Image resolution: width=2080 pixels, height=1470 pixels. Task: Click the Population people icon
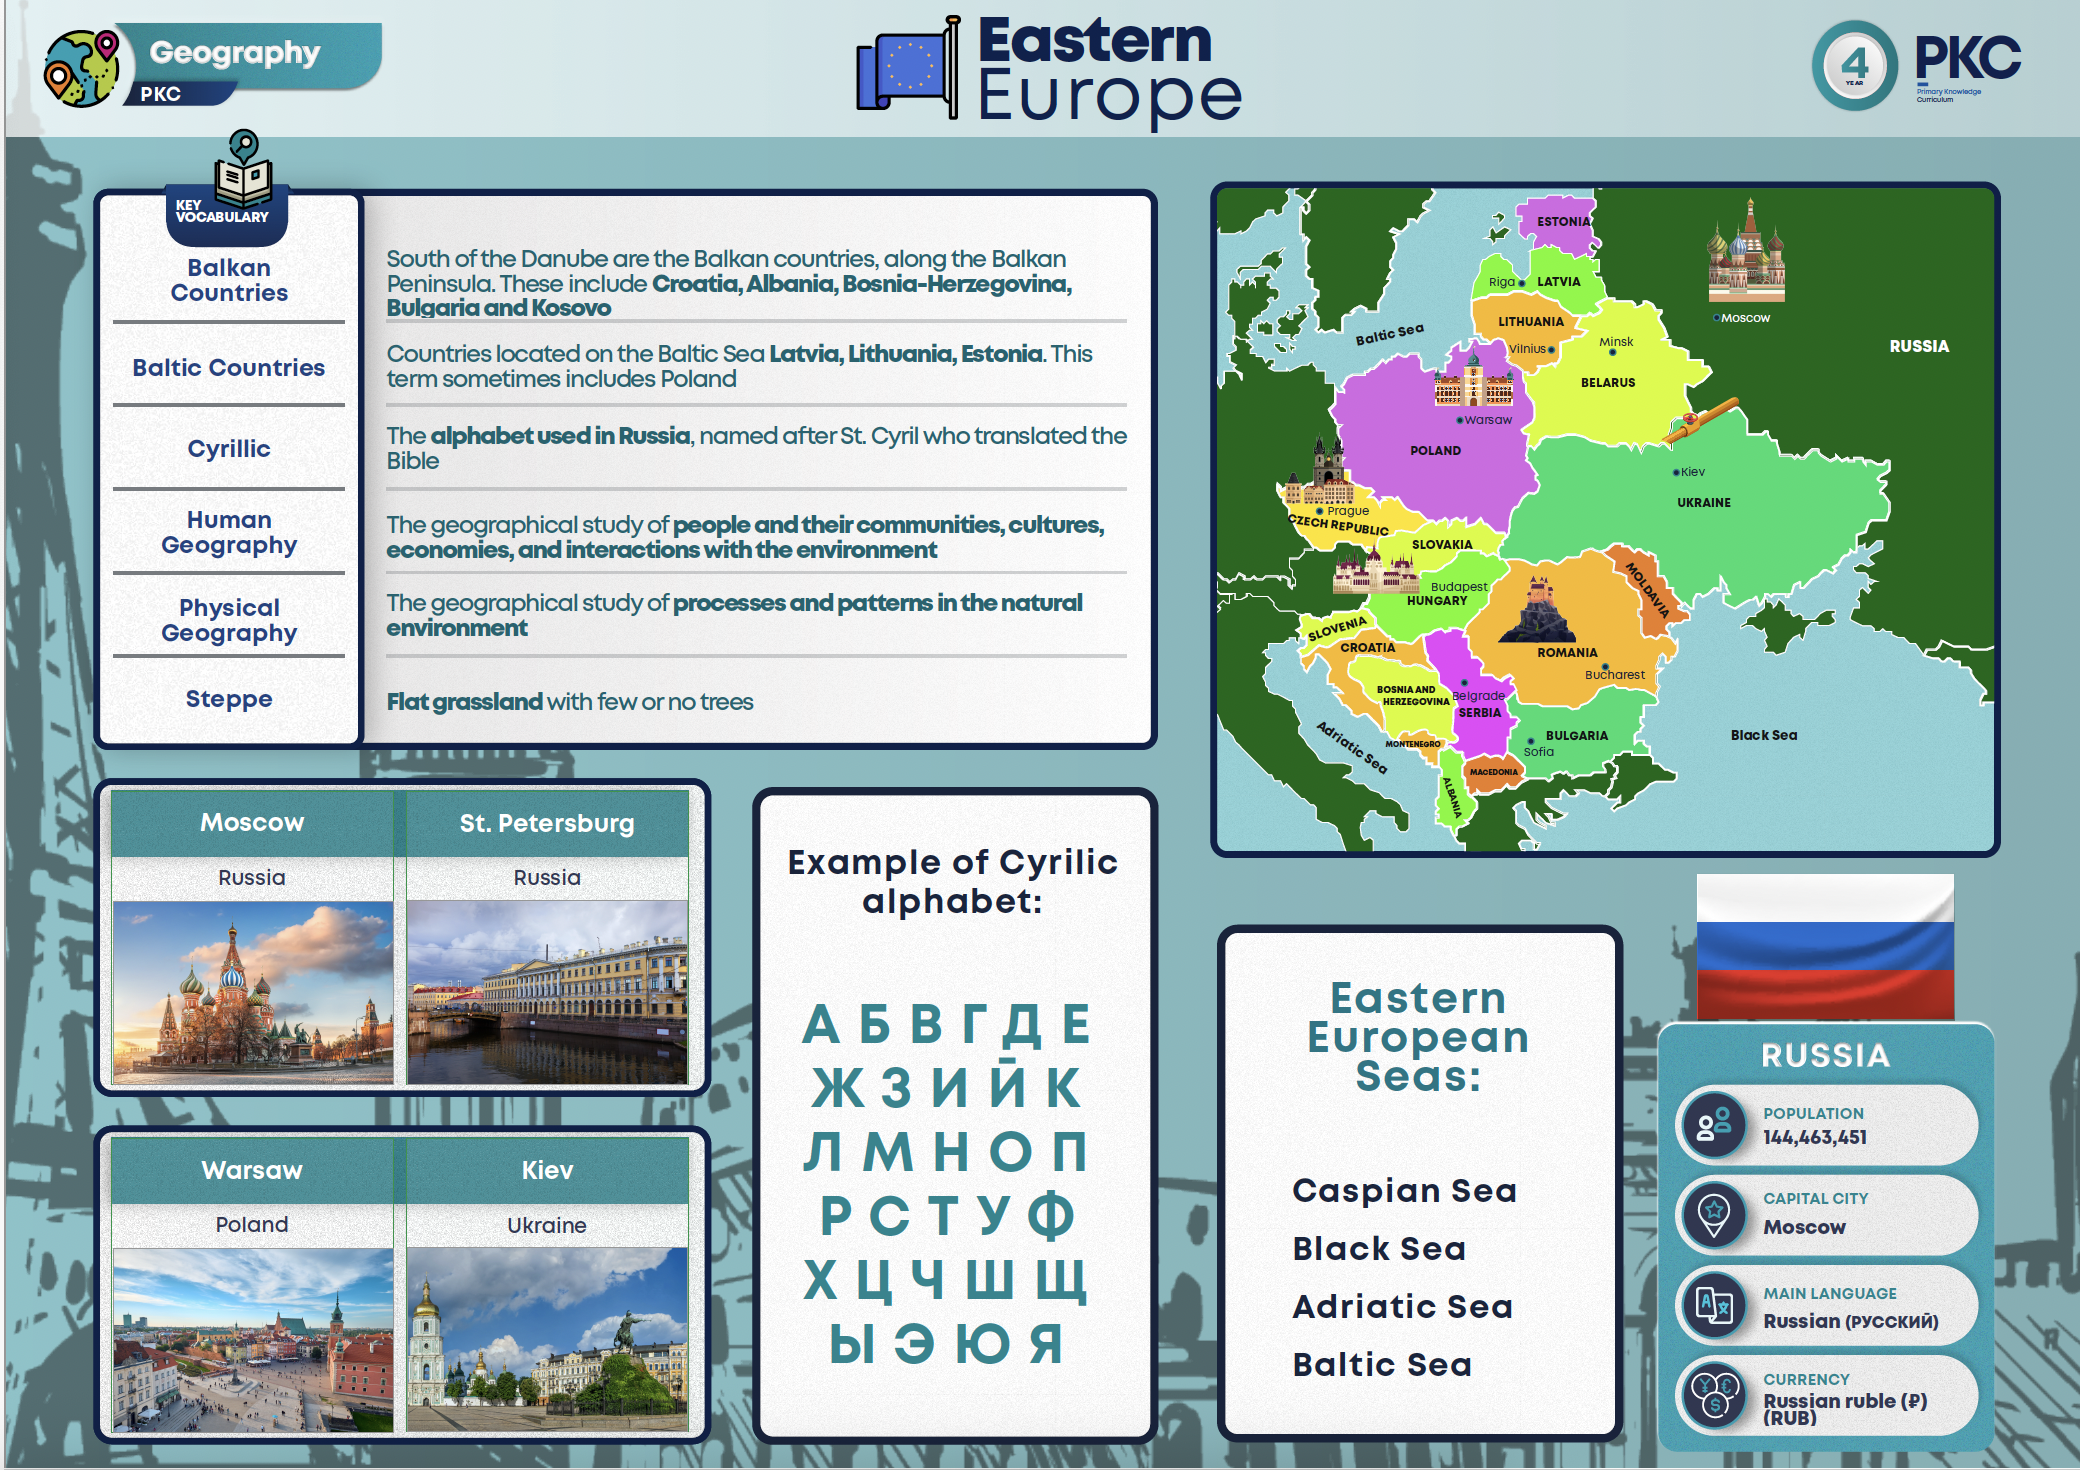1715,1125
